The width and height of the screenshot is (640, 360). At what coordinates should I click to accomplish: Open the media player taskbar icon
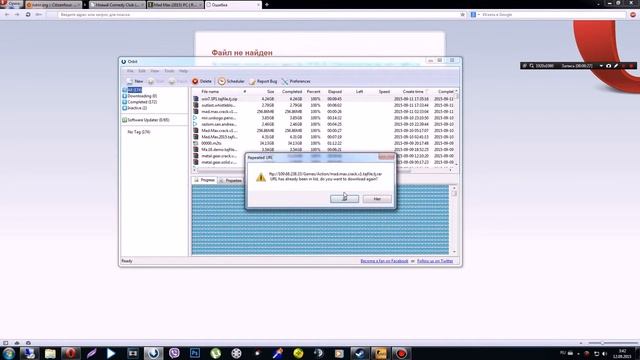pos(111,353)
